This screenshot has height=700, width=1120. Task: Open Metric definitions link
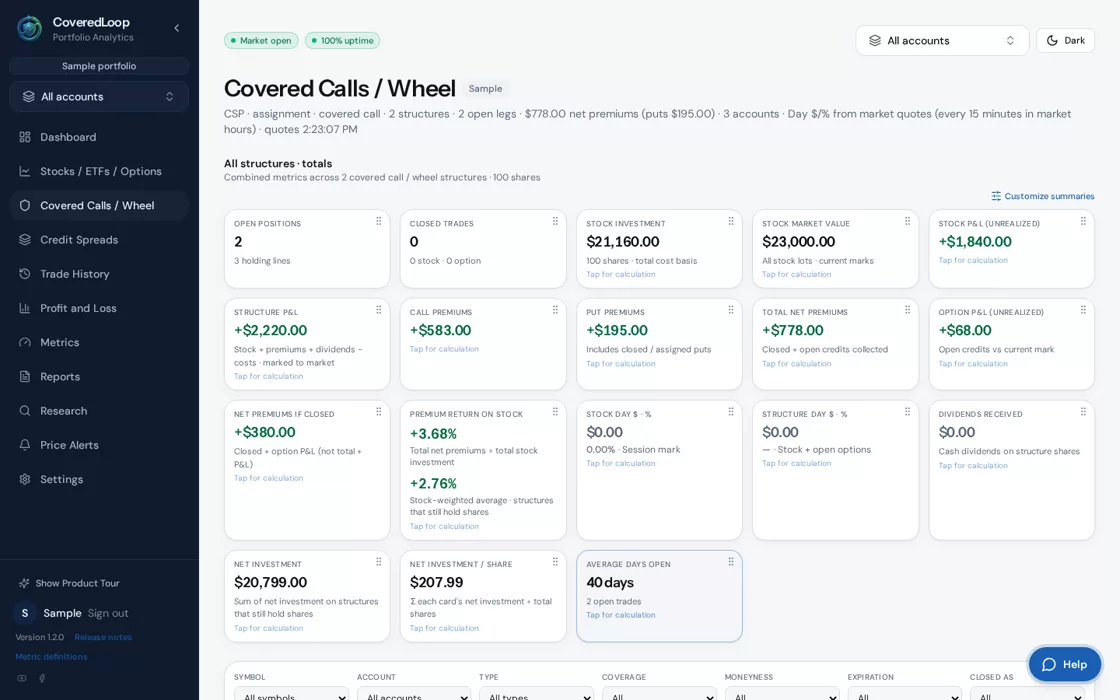pos(51,656)
